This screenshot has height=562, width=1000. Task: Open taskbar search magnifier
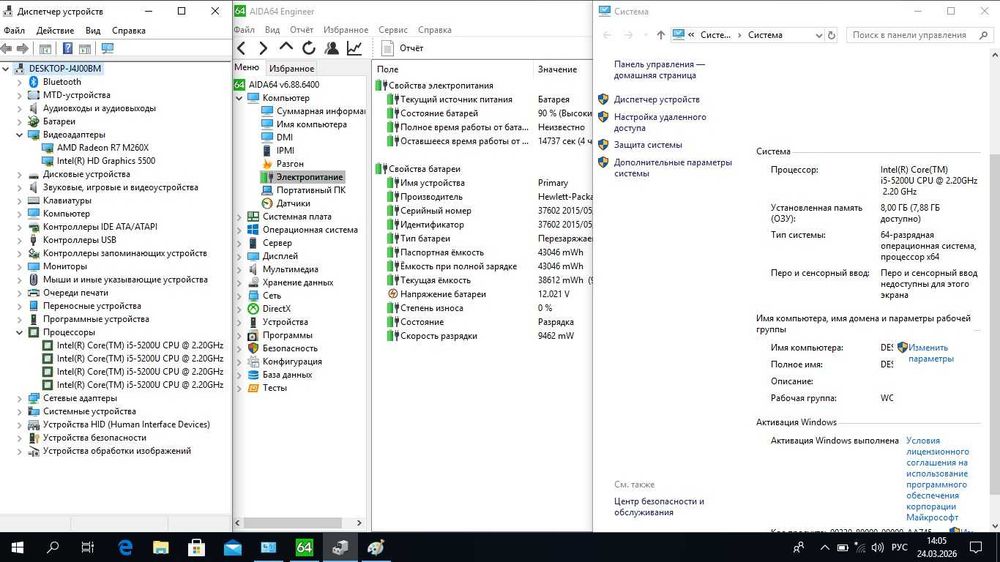[x=53, y=547]
